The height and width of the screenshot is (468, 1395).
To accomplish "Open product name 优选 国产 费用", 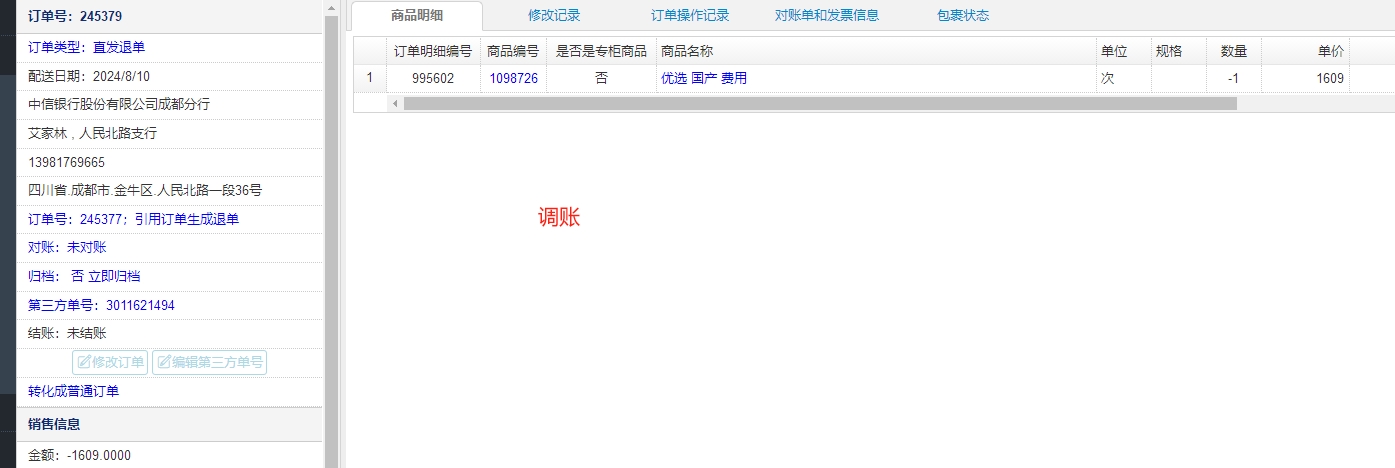I will (x=703, y=78).
